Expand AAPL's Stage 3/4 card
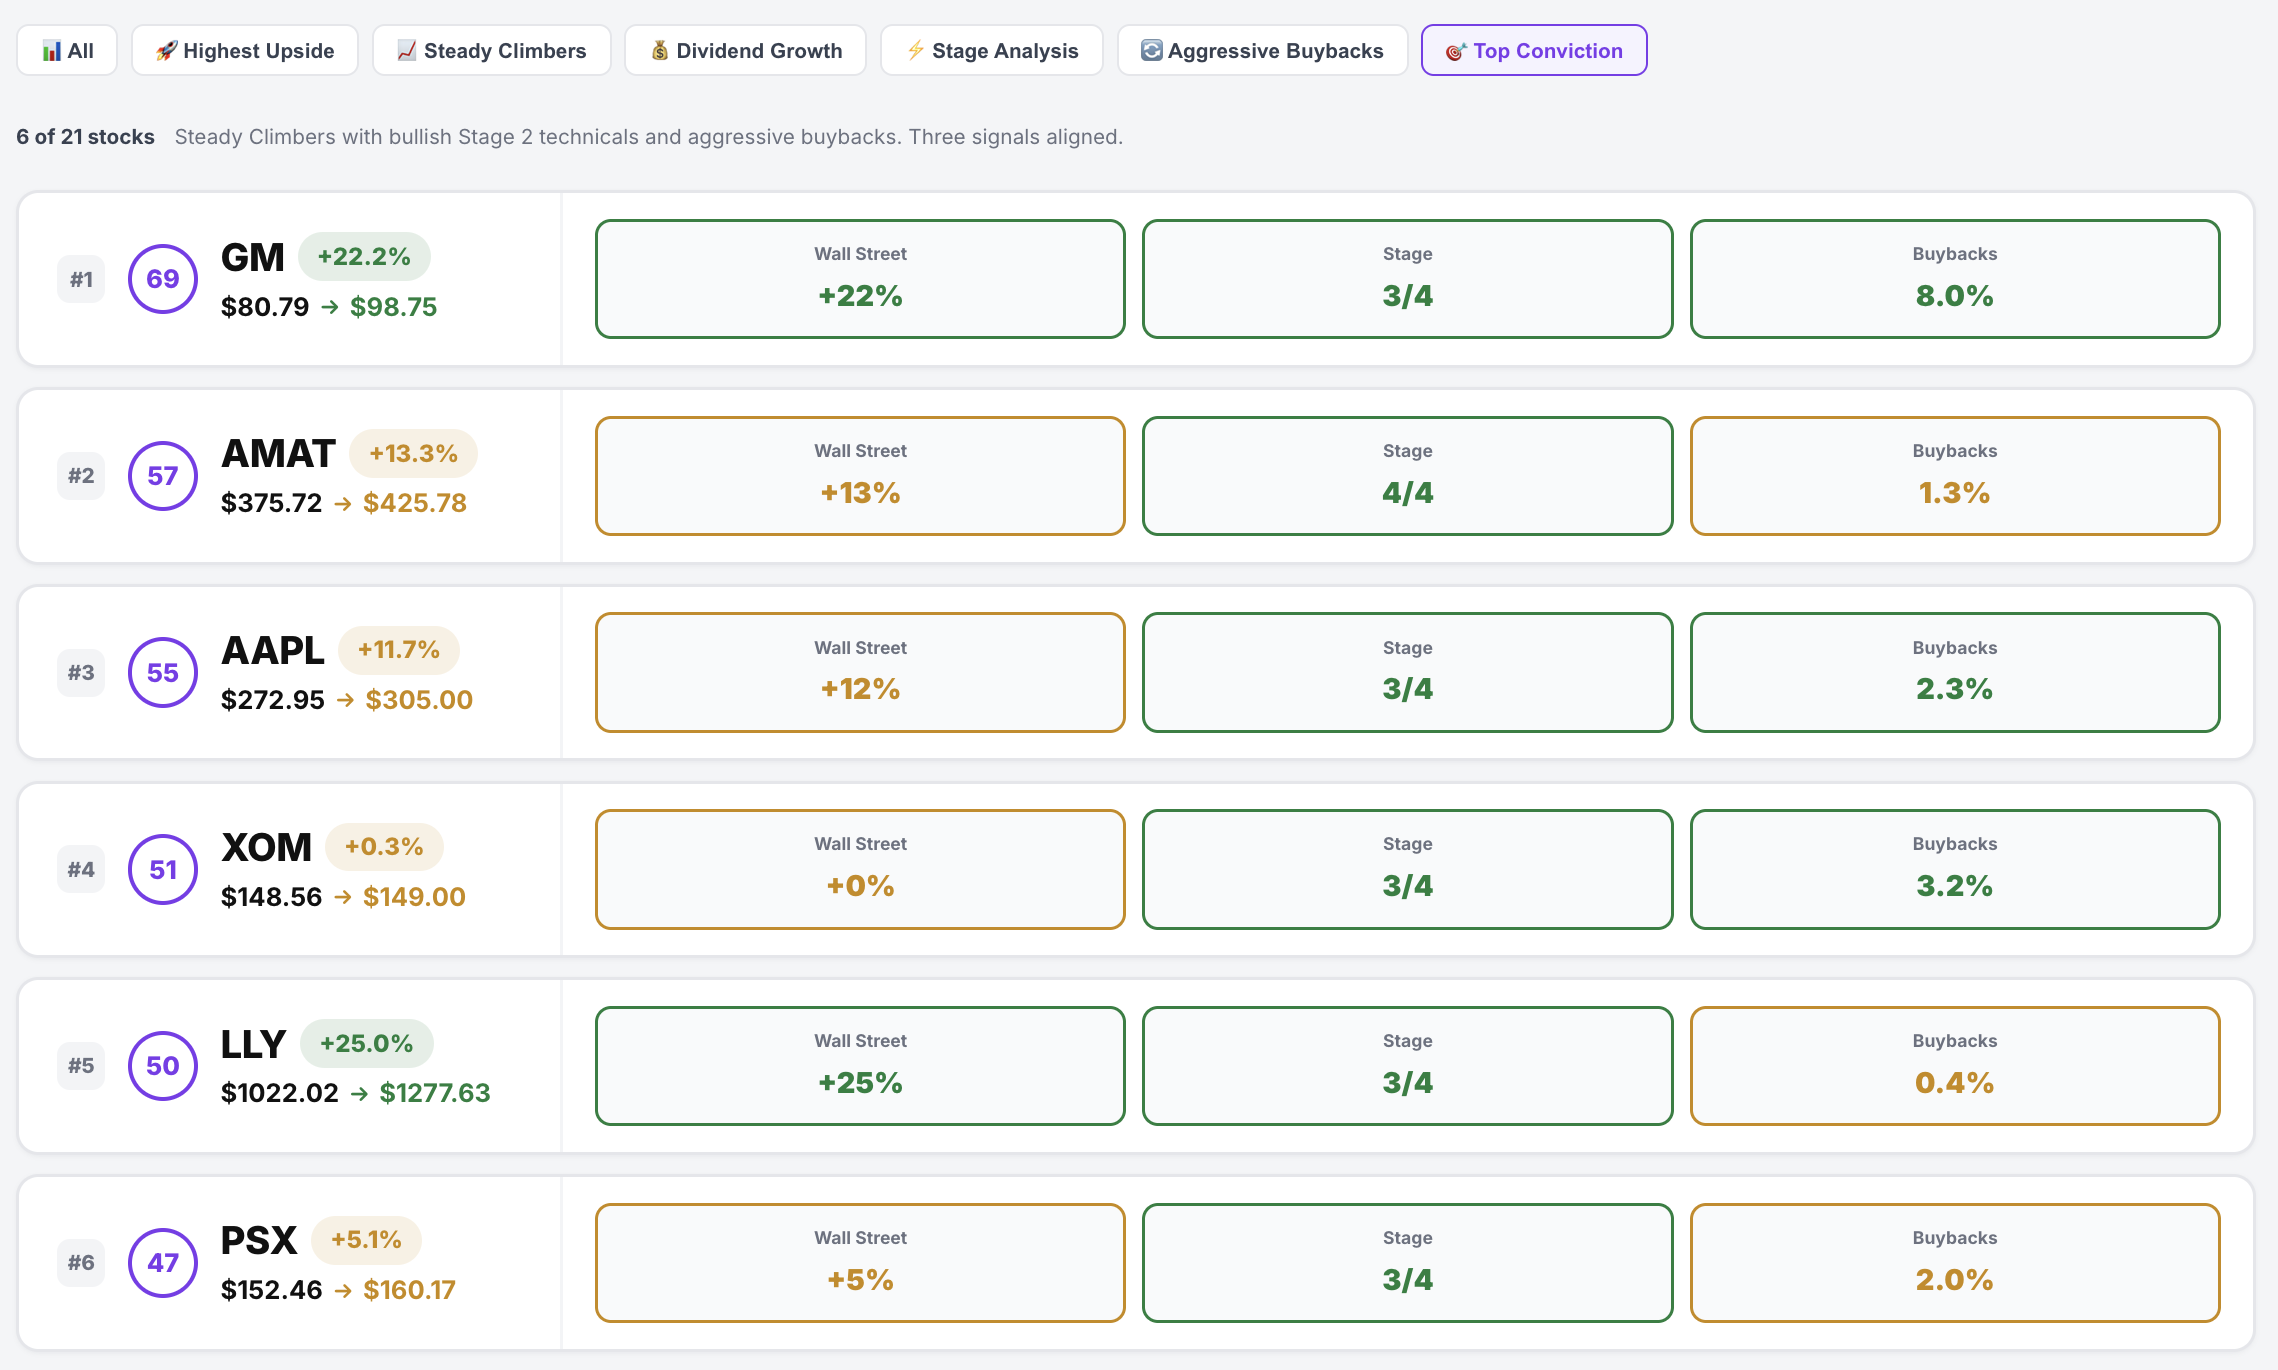Image resolution: width=2278 pixels, height=1370 pixels. click(1406, 672)
